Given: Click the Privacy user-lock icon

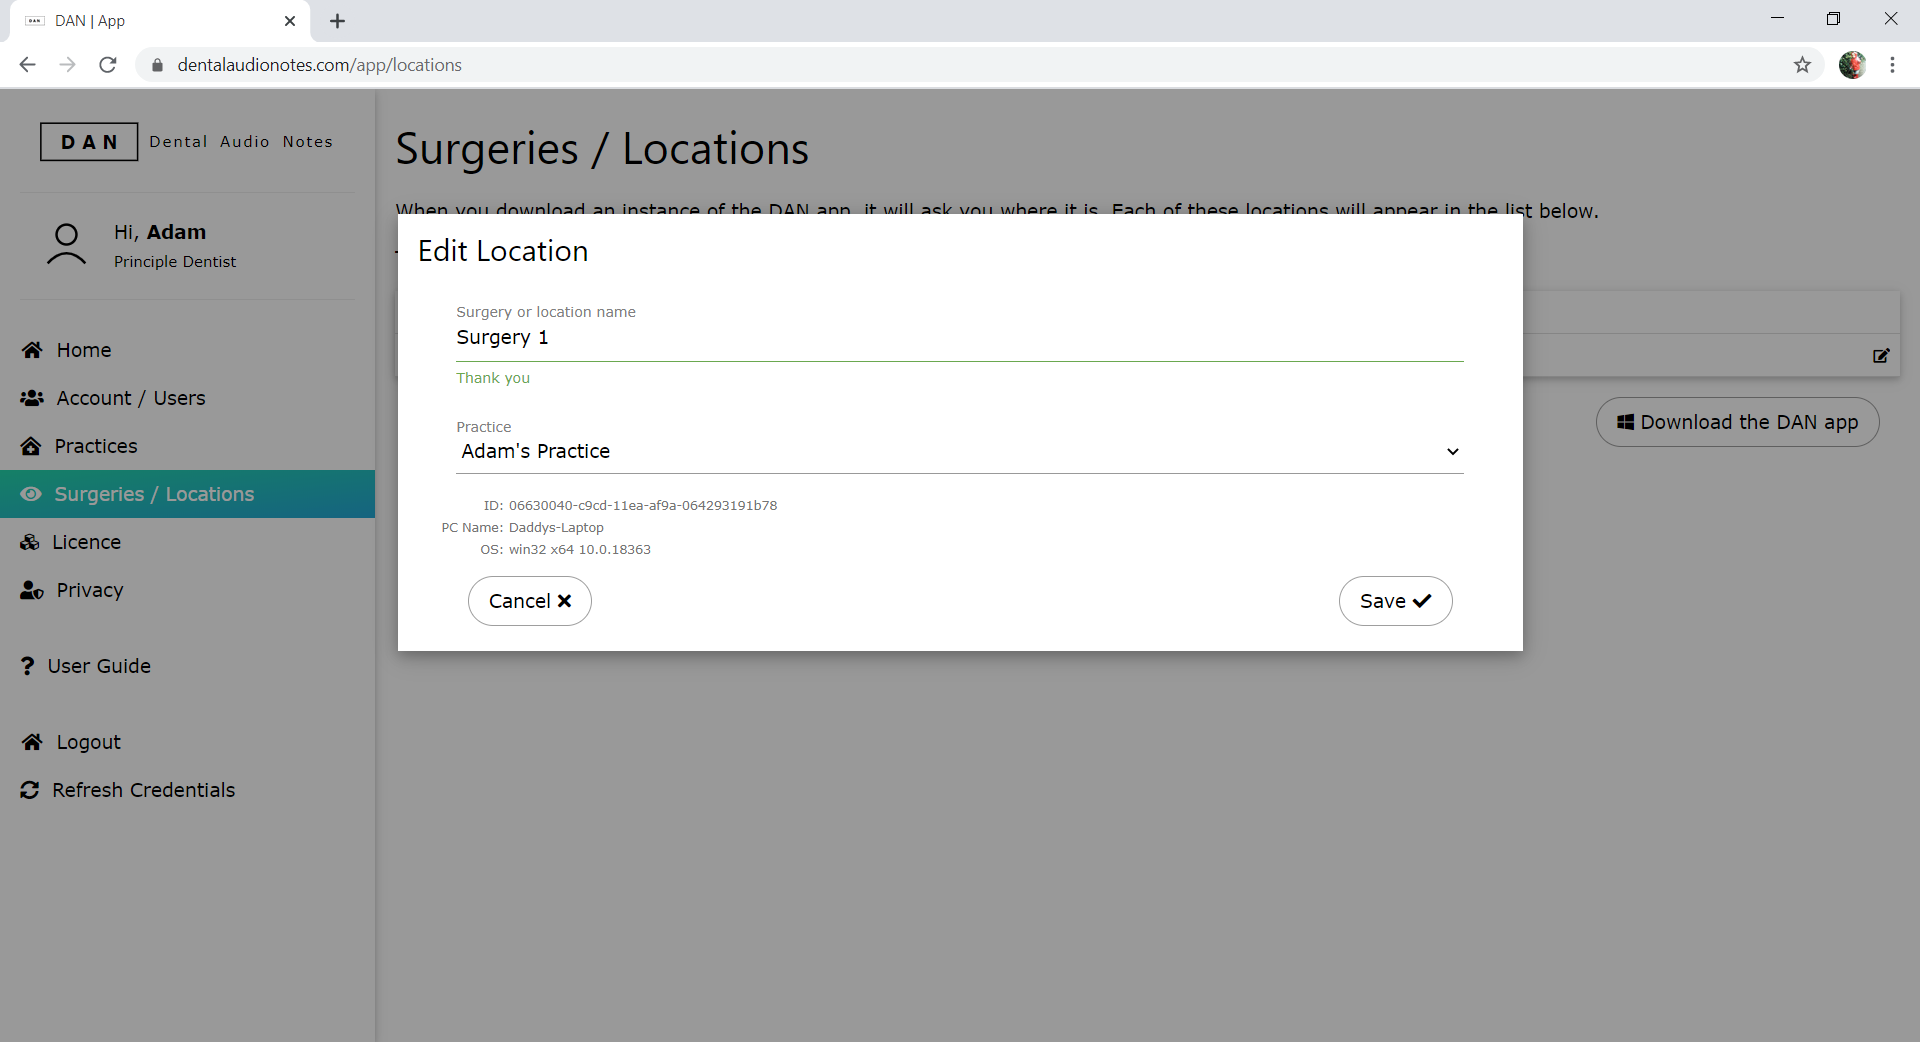Looking at the screenshot, I should (x=32, y=590).
